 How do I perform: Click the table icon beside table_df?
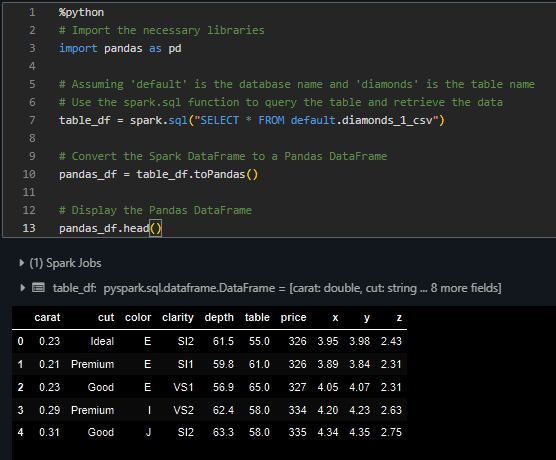point(38,287)
